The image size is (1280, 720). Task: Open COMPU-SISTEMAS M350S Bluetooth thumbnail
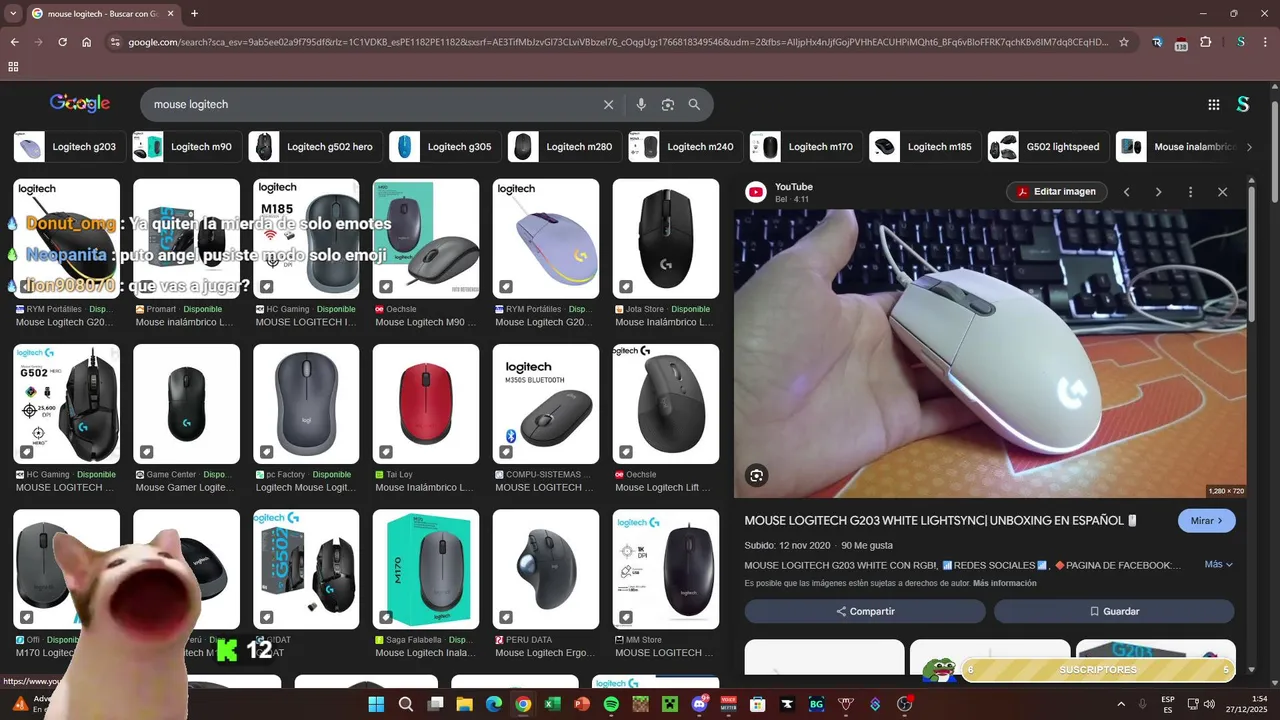point(546,404)
